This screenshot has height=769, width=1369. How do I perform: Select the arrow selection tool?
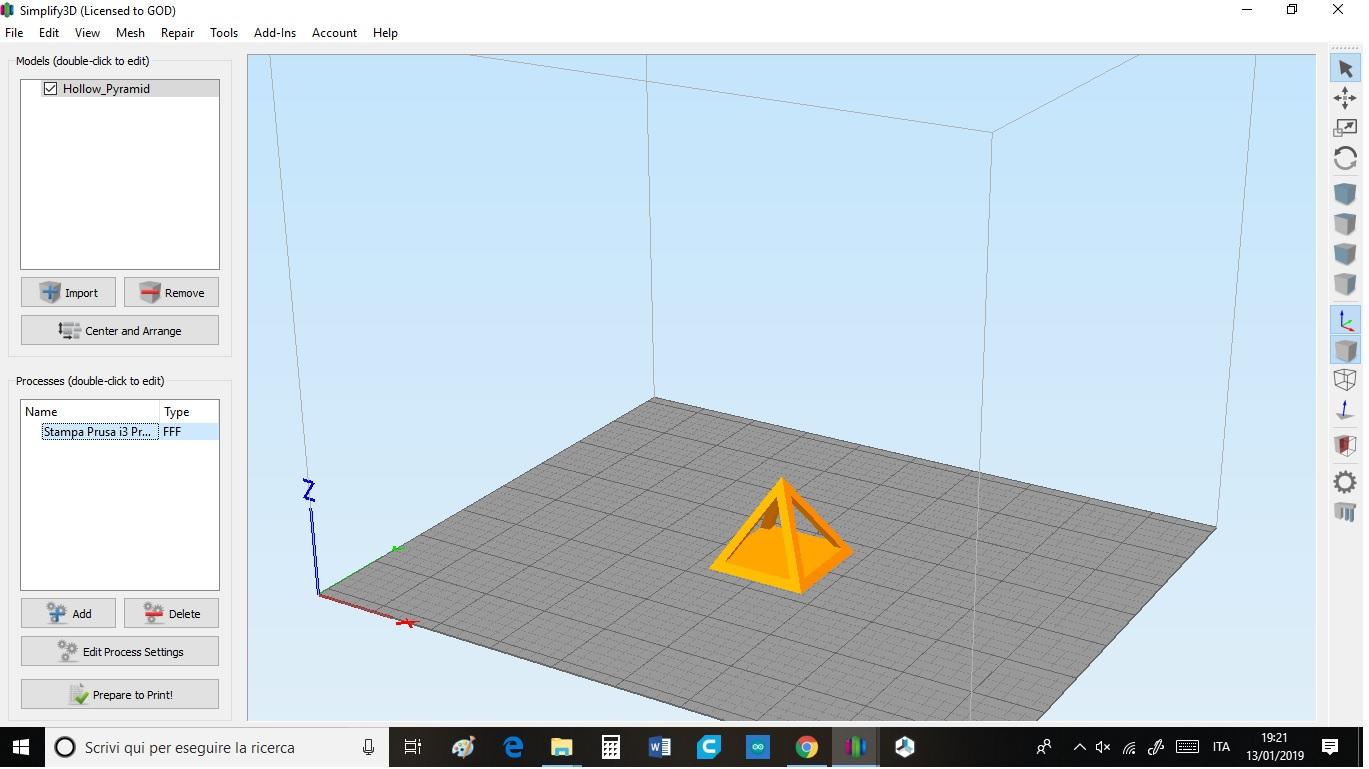1345,68
